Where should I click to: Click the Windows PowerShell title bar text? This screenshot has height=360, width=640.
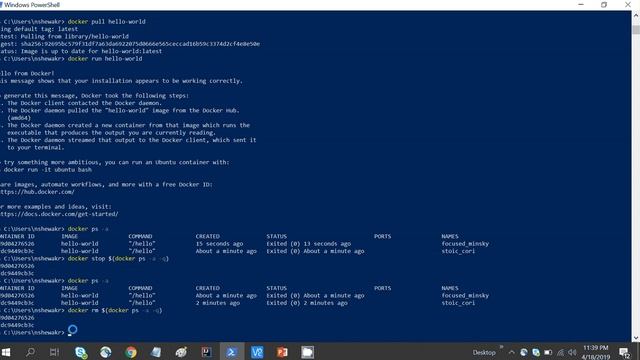click(32, 5)
